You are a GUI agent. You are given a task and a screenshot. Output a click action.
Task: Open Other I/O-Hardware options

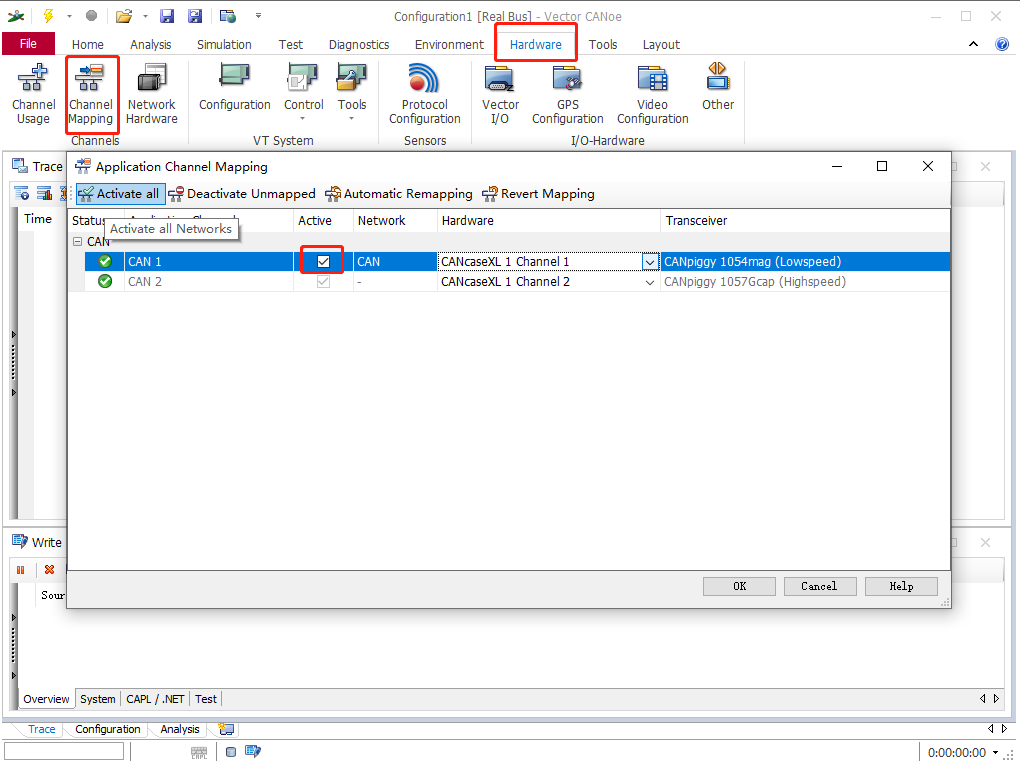pos(718,88)
